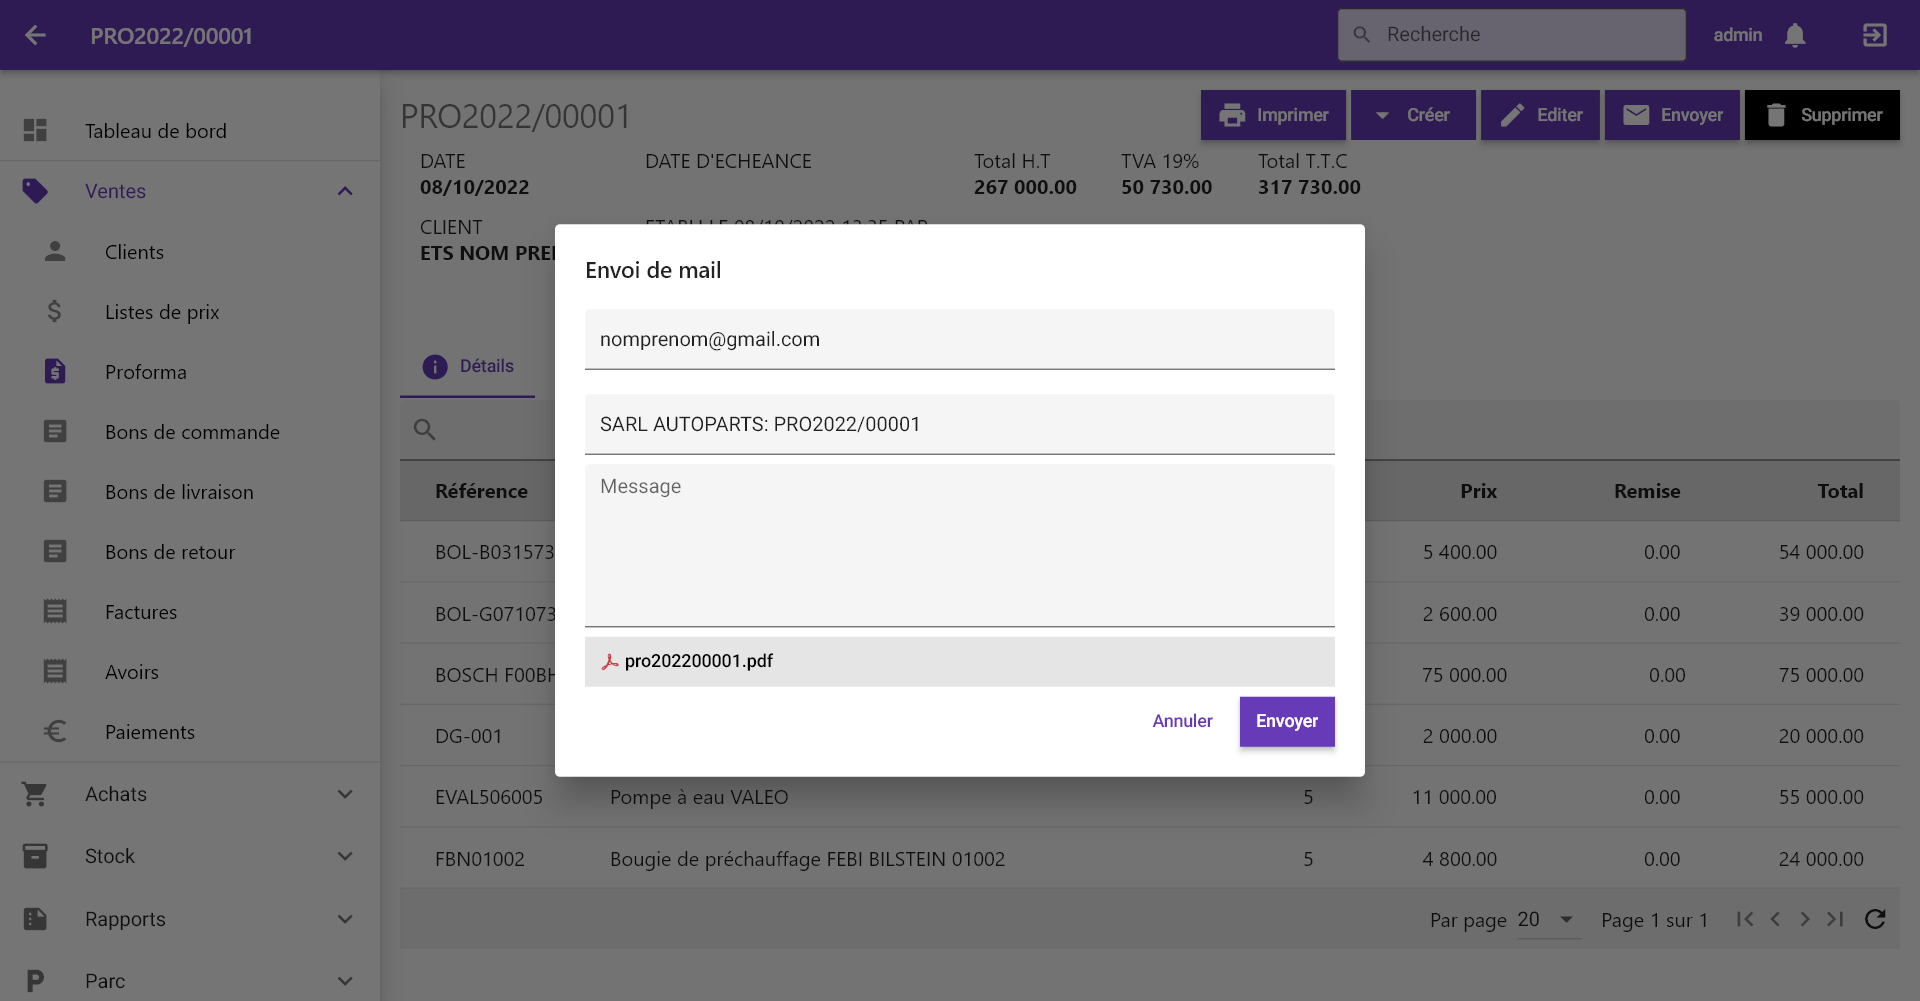Select the Détails tab
Viewport: 1920px width, 1001px height.
467,367
